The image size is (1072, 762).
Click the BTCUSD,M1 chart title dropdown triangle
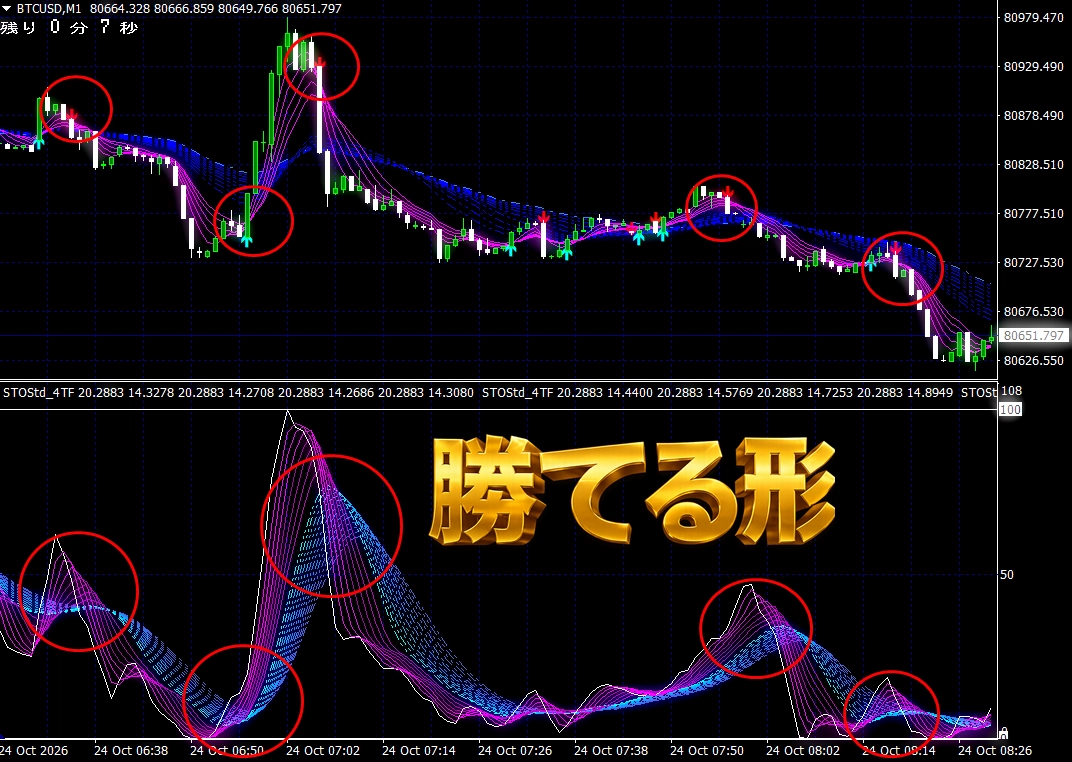click(6, 9)
